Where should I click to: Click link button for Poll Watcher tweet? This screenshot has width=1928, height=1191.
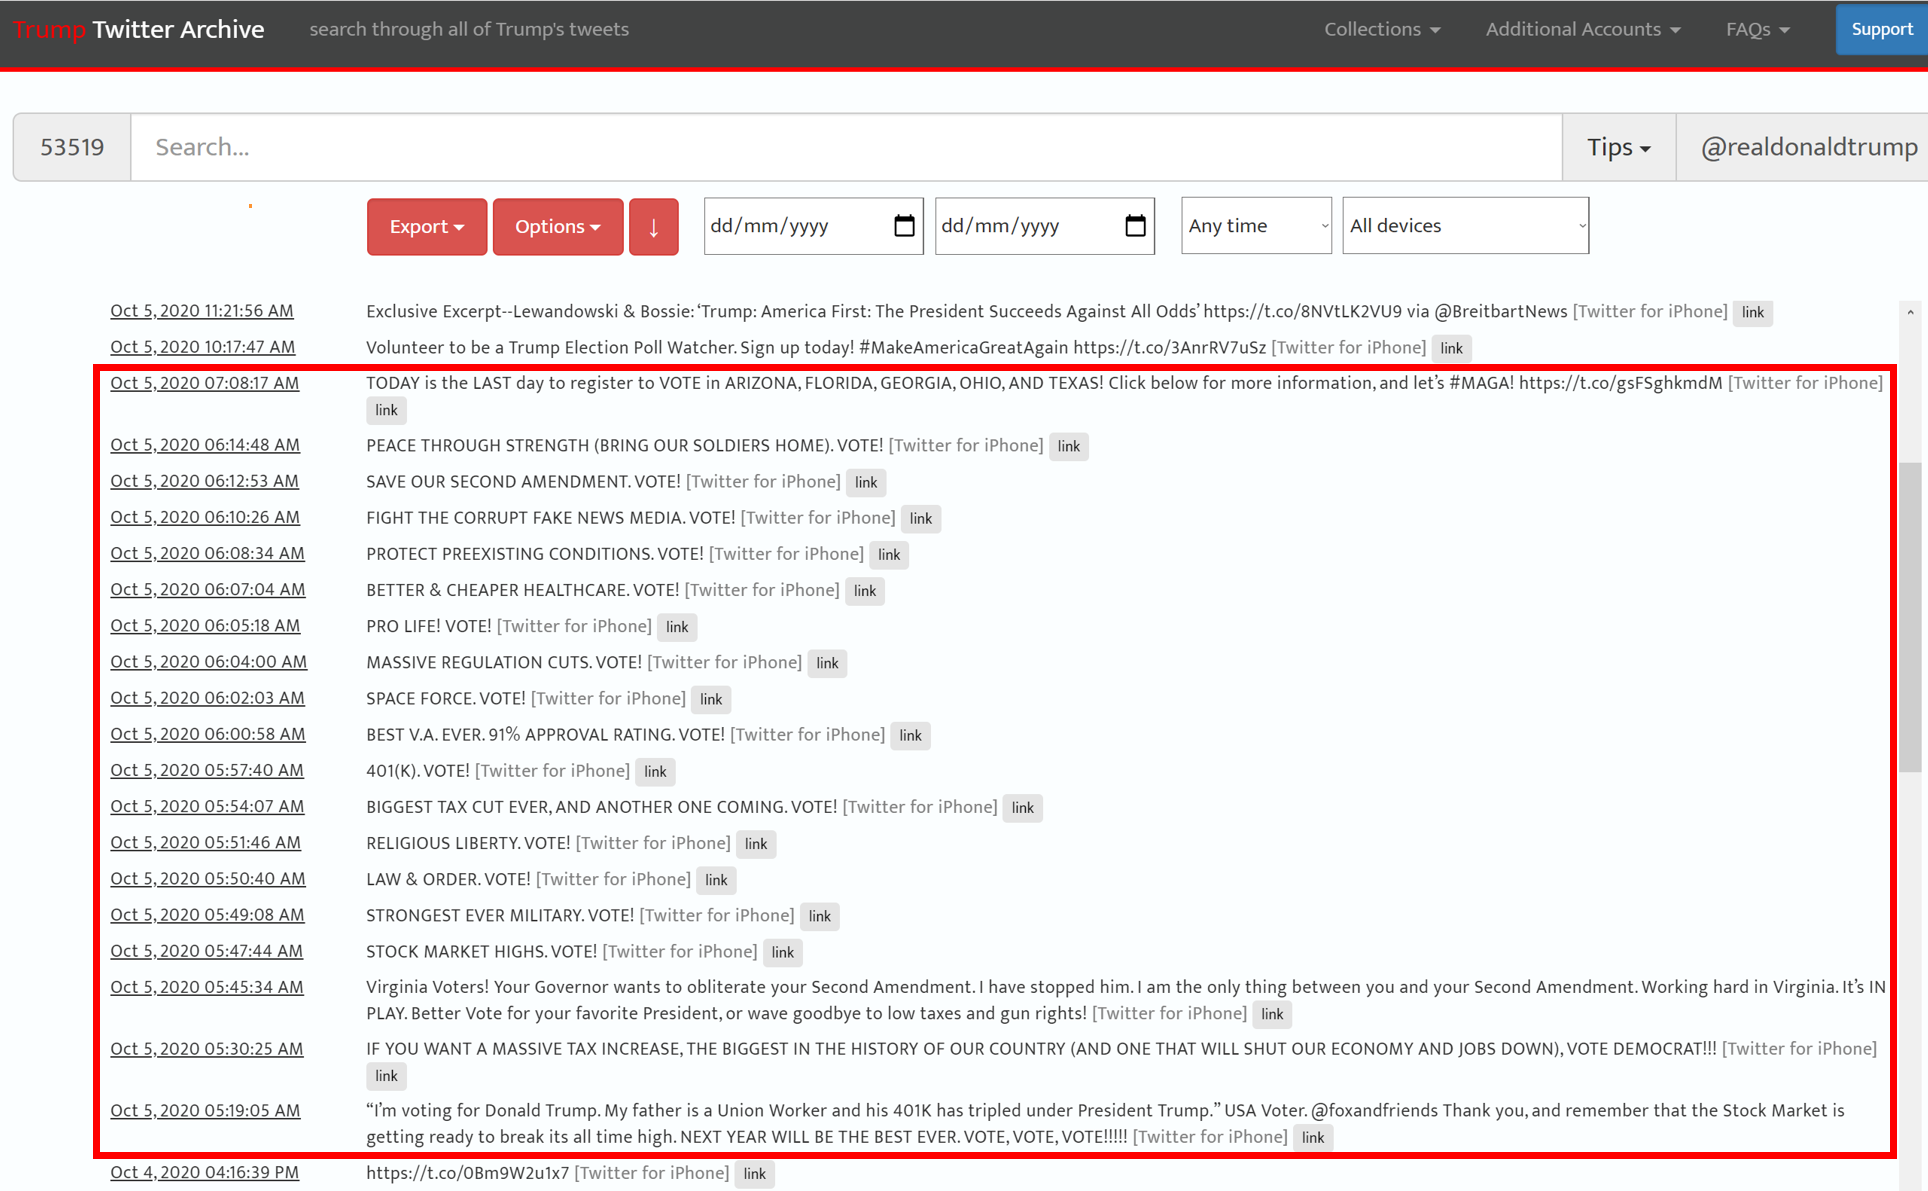coord(1451,348)
